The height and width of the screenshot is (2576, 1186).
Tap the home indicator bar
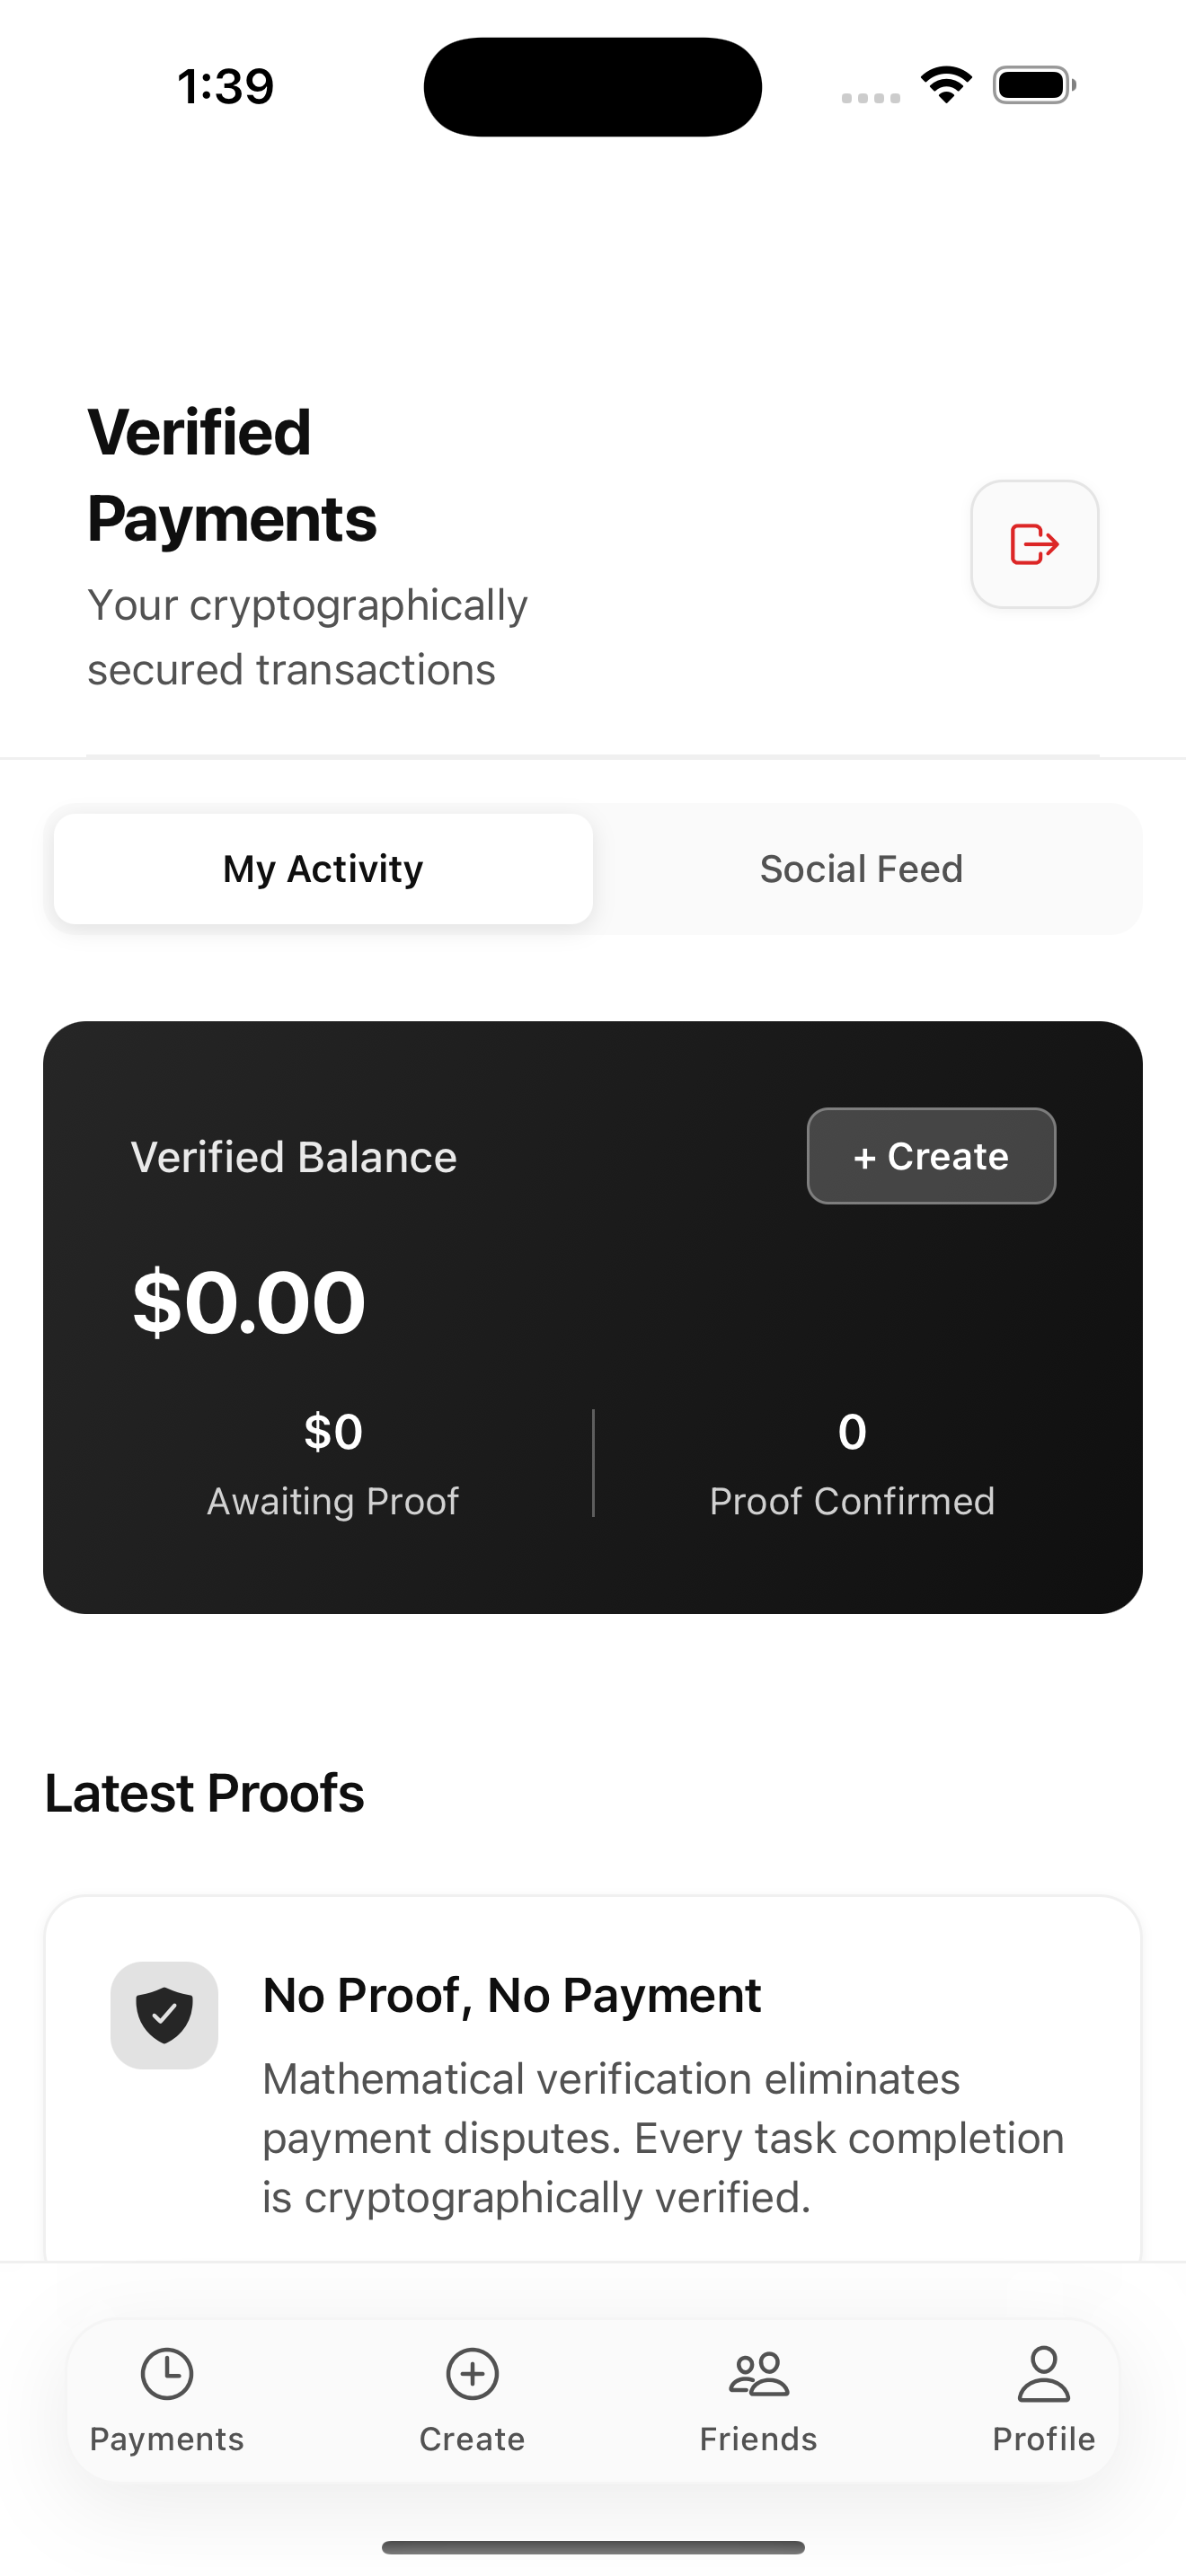pos(593,2547)
